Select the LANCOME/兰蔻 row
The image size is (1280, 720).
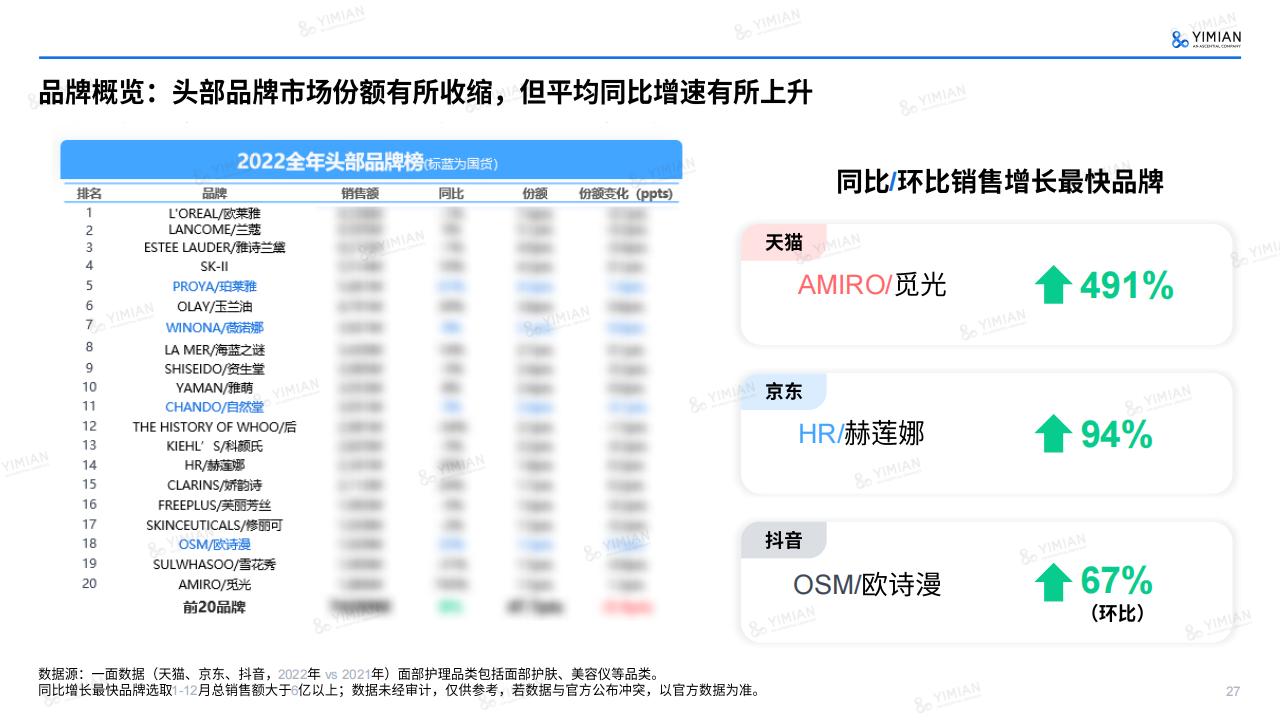(x=370, y=230)
